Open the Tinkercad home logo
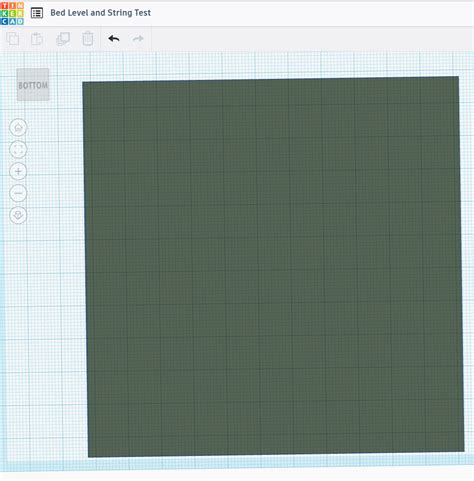Image resolution: width=474 pixels, height=481 pixels. coord(12,13)
